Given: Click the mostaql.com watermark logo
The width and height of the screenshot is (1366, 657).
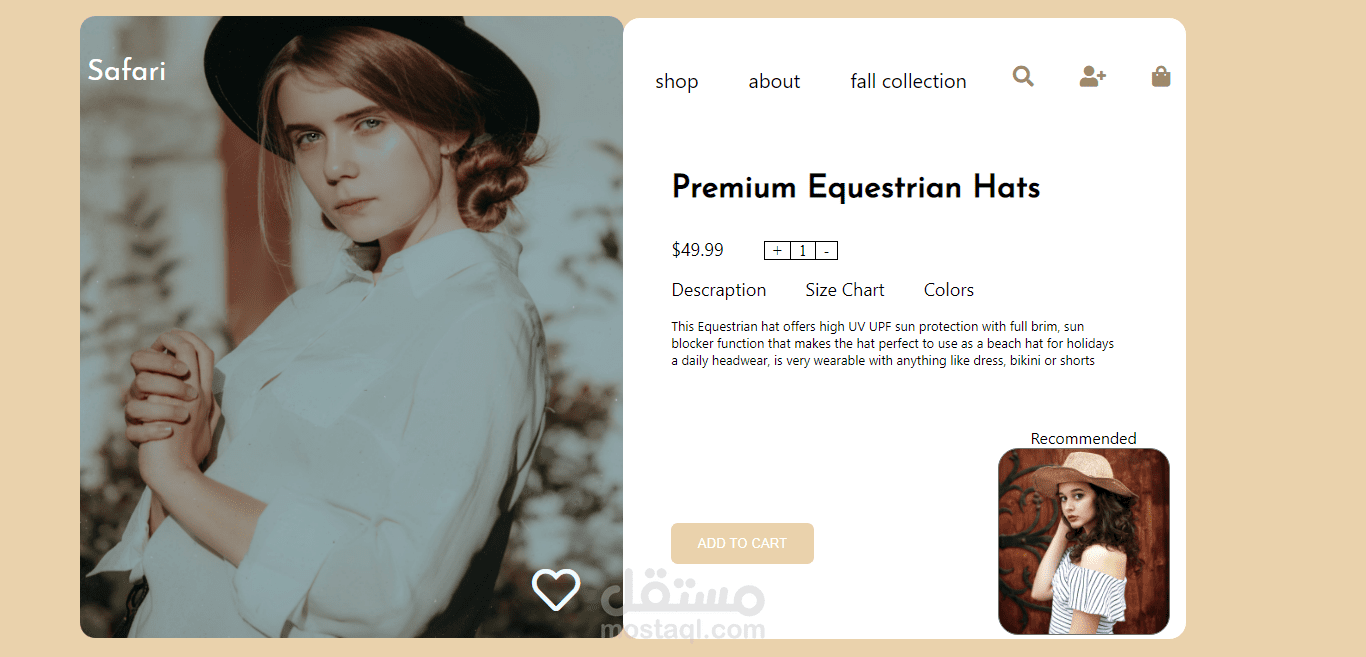Looking at the screenshot, I should (684, 607).
